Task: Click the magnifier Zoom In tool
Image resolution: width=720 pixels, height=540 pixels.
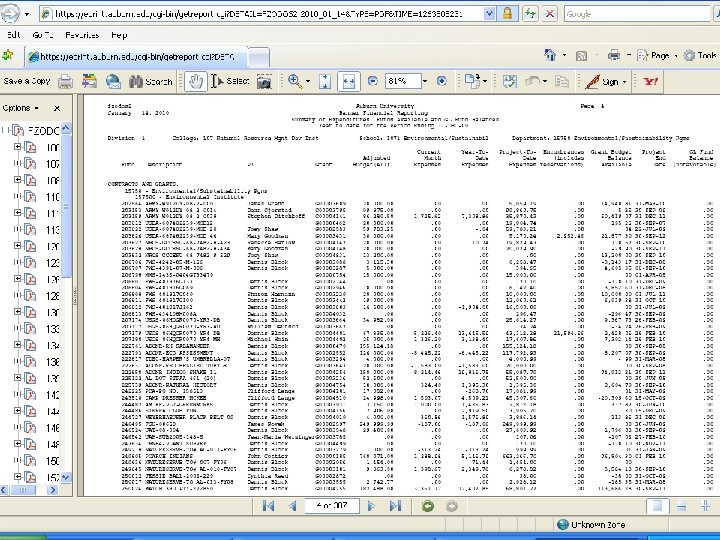Action: [295, 82]
